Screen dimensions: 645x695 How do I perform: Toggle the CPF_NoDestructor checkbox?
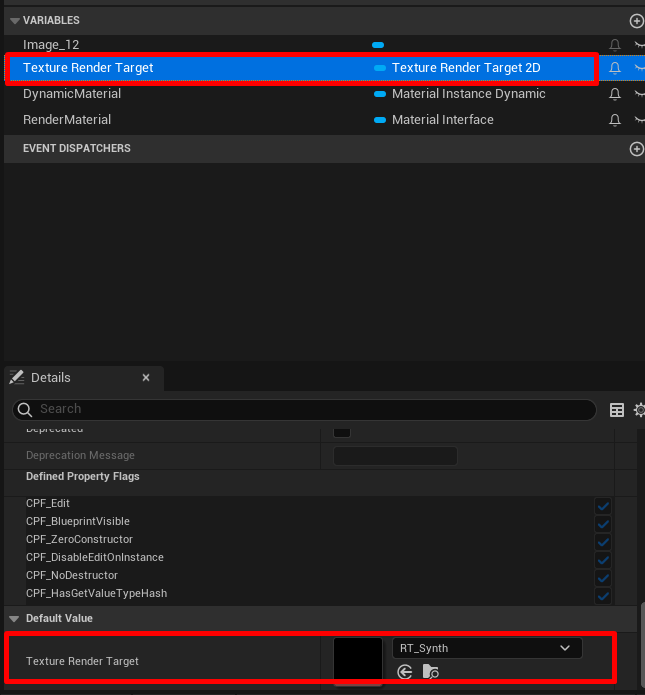603,578
